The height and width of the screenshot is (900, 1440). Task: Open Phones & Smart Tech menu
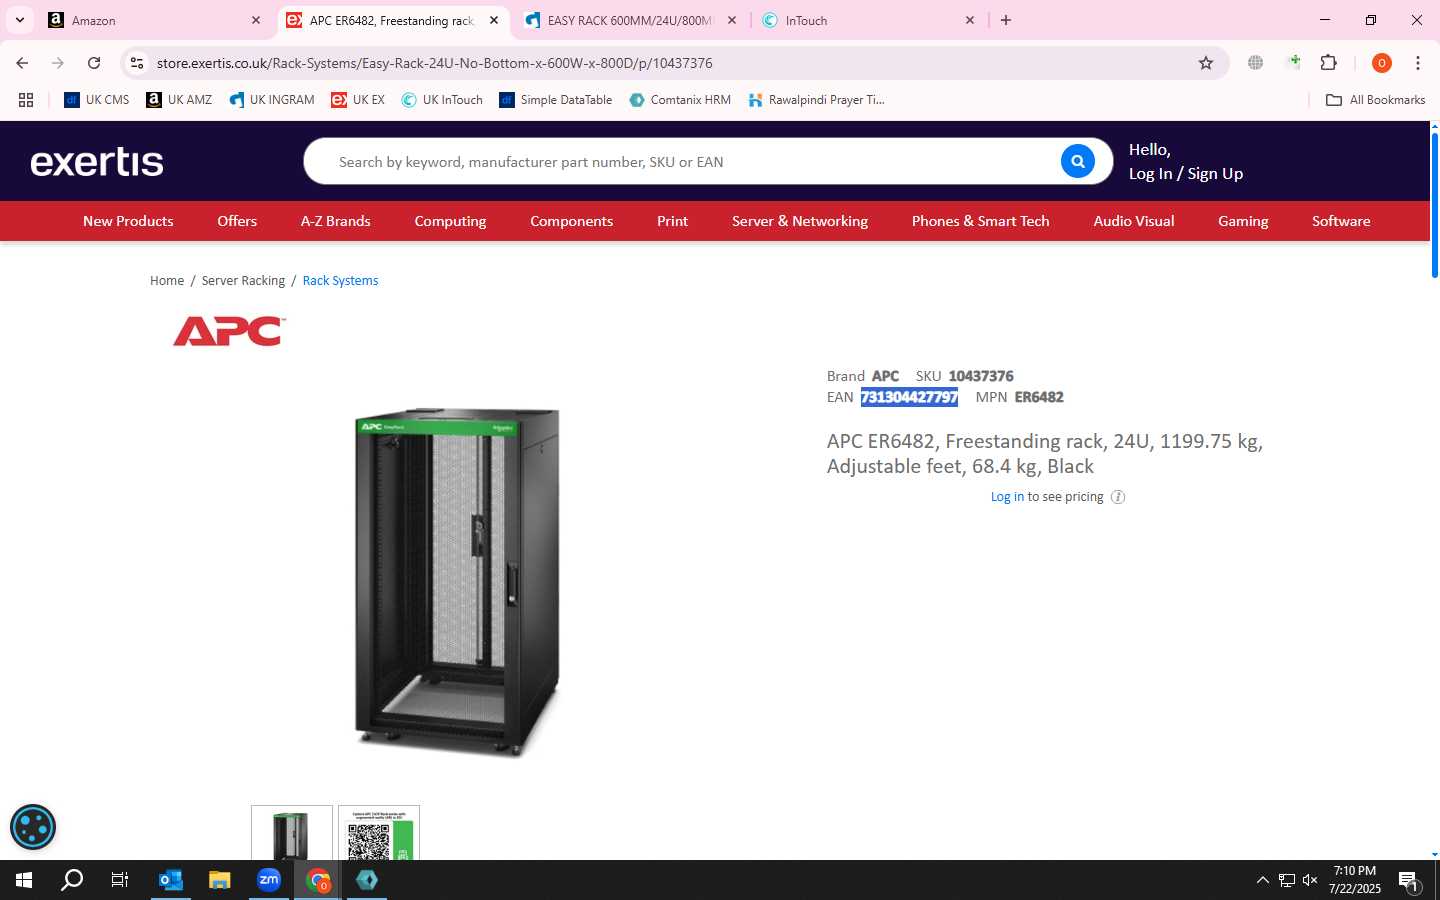coord(980,221)
